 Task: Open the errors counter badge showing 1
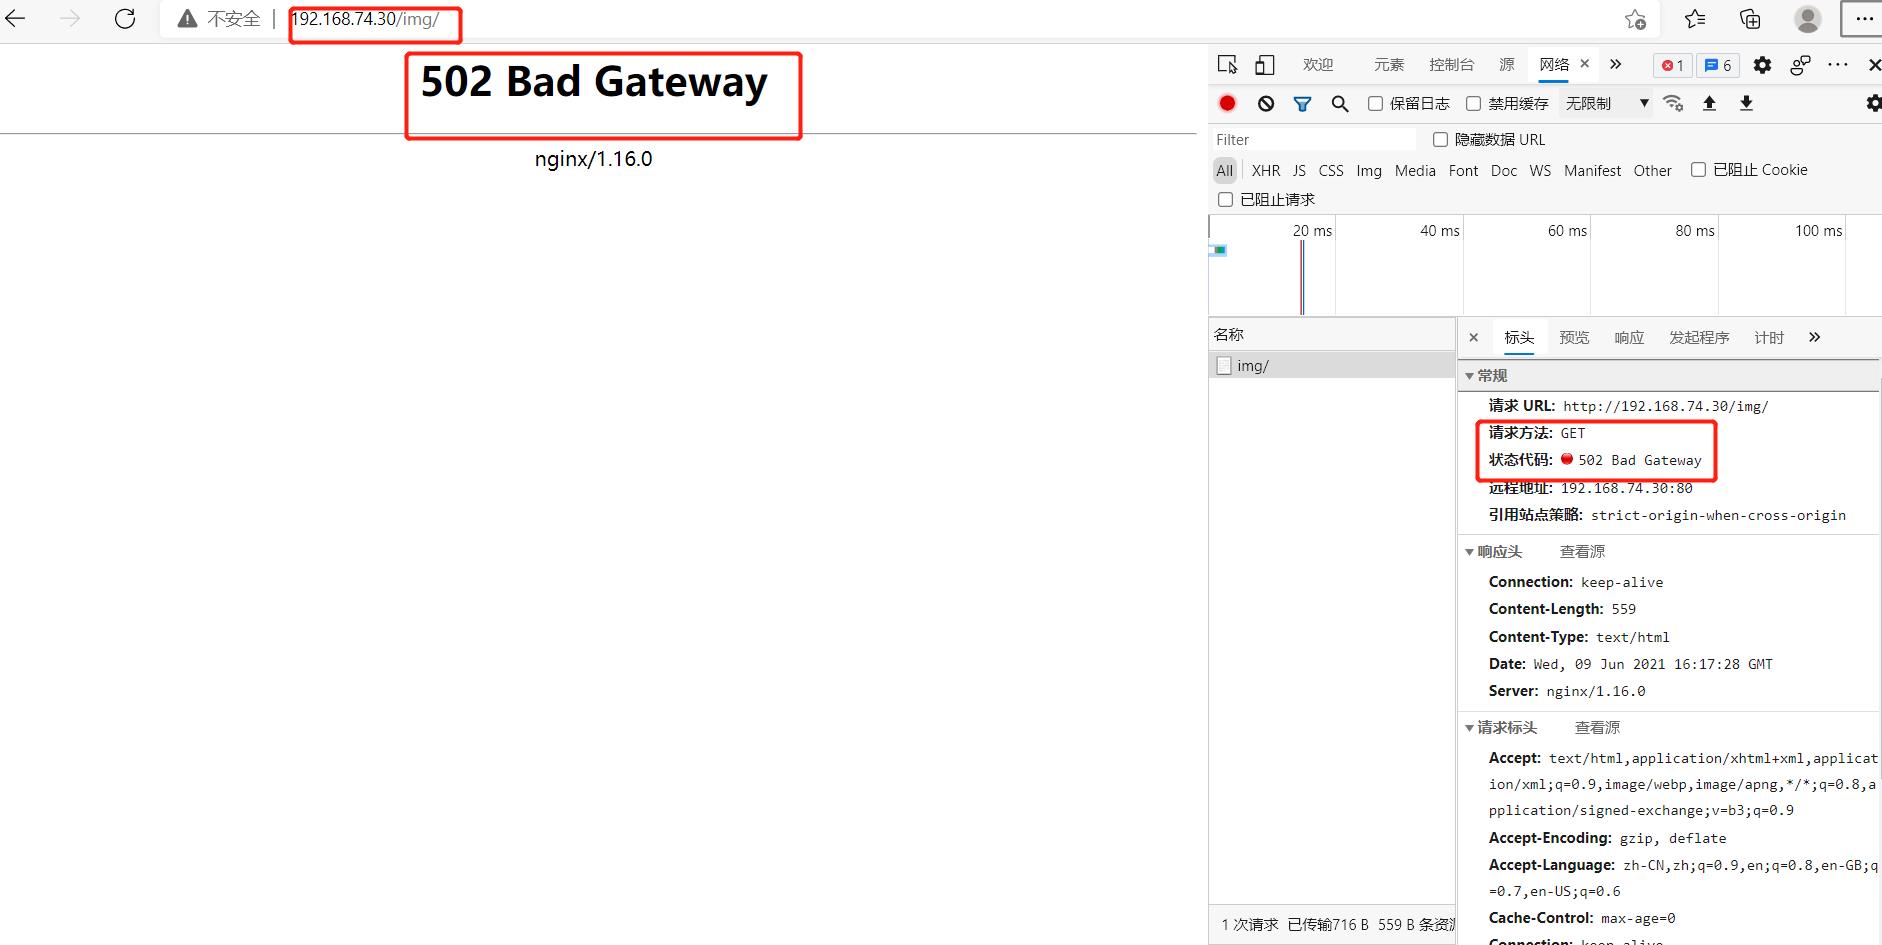(1673, 65)
